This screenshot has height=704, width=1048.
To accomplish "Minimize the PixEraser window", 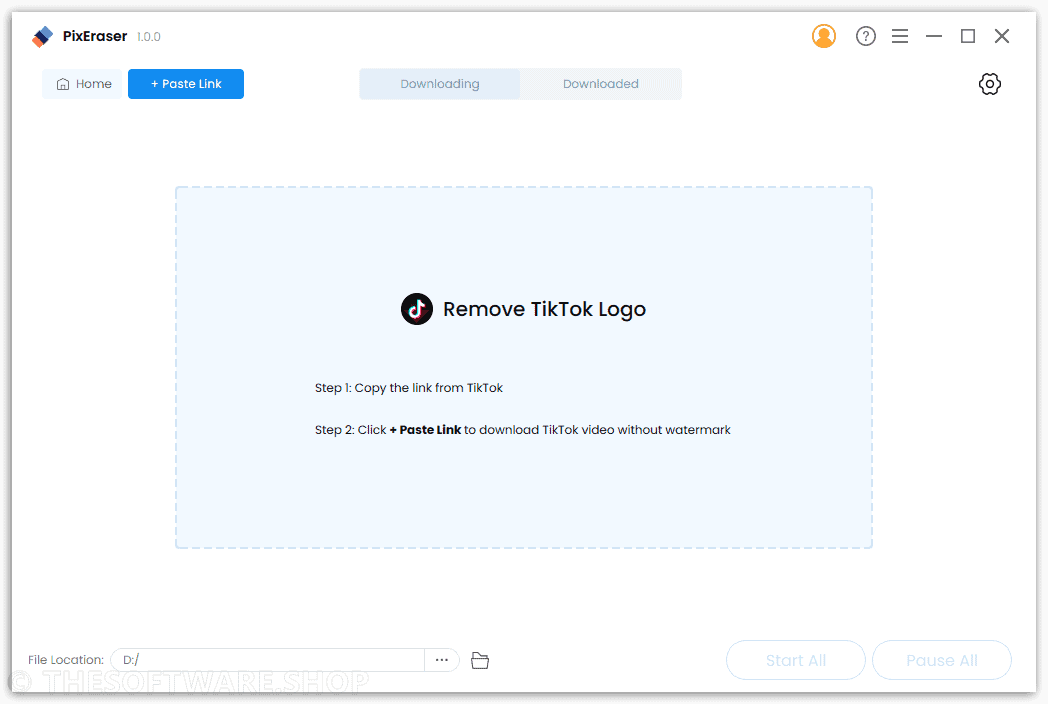I will tap(934, 36).
